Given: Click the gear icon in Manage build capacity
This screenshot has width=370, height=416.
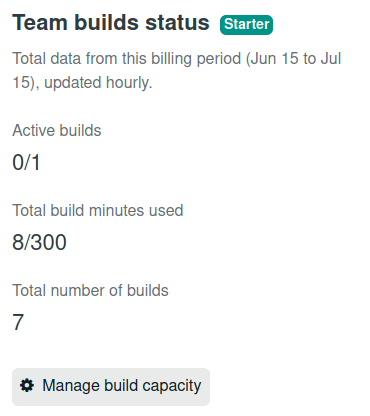Looking at the screenshot, I should coord(27,386).
